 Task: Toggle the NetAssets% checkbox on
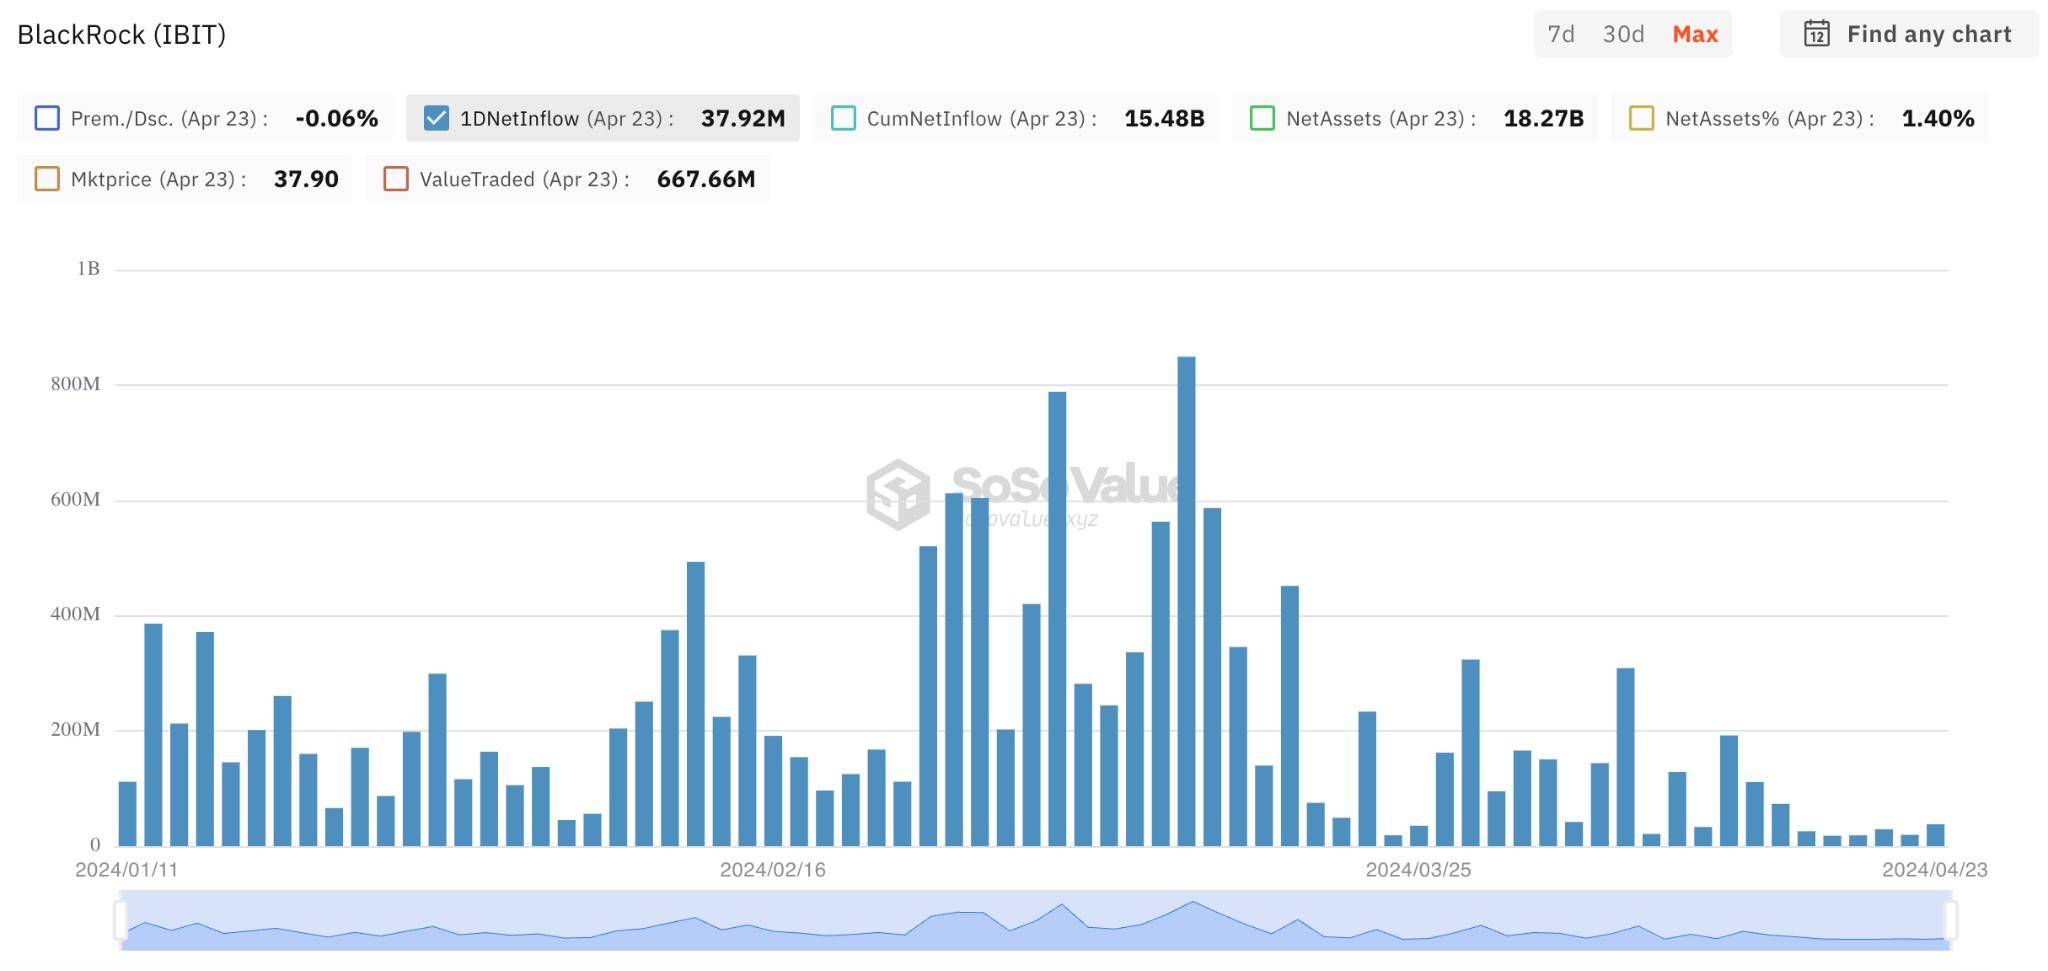1641,118
